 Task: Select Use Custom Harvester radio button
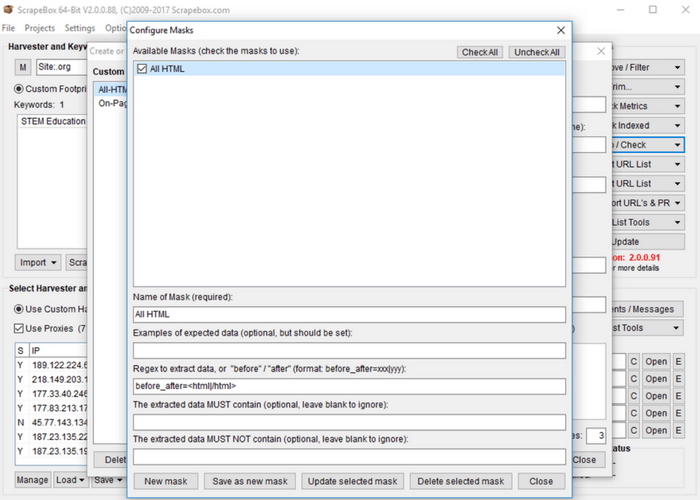(x=18, y=309)
